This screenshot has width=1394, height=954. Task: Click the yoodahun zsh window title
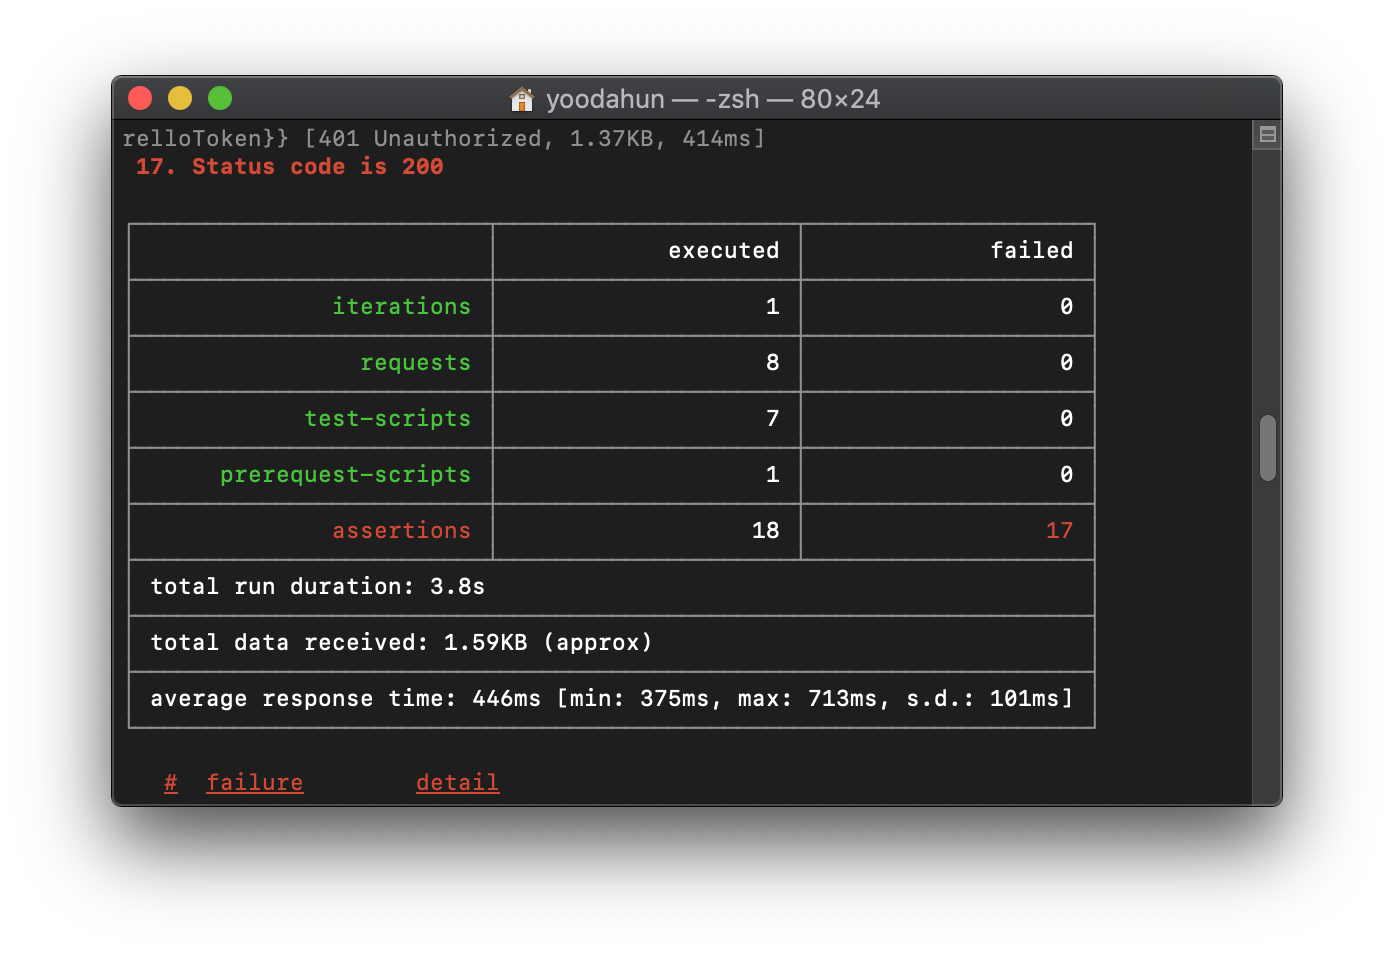713,99
